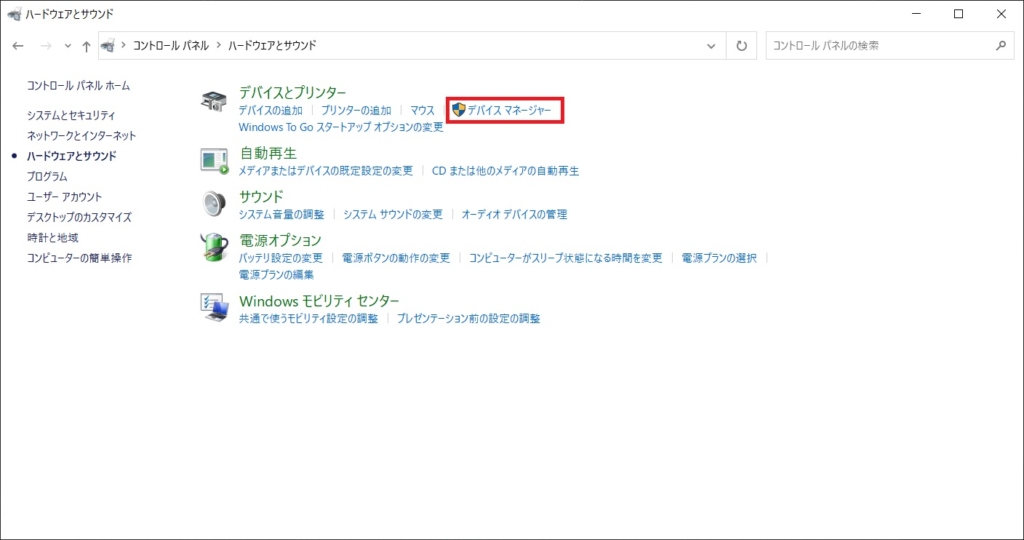
Task: Click CD または他のメディアの自動再生
Action: (505, 171)
